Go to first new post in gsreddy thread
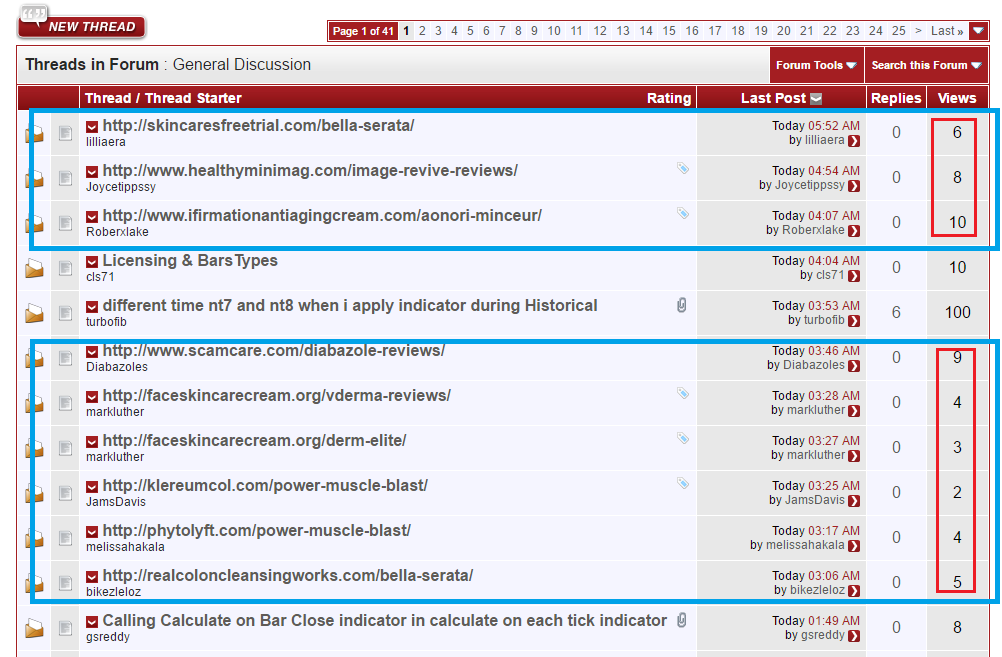 (x=92, y=622)
